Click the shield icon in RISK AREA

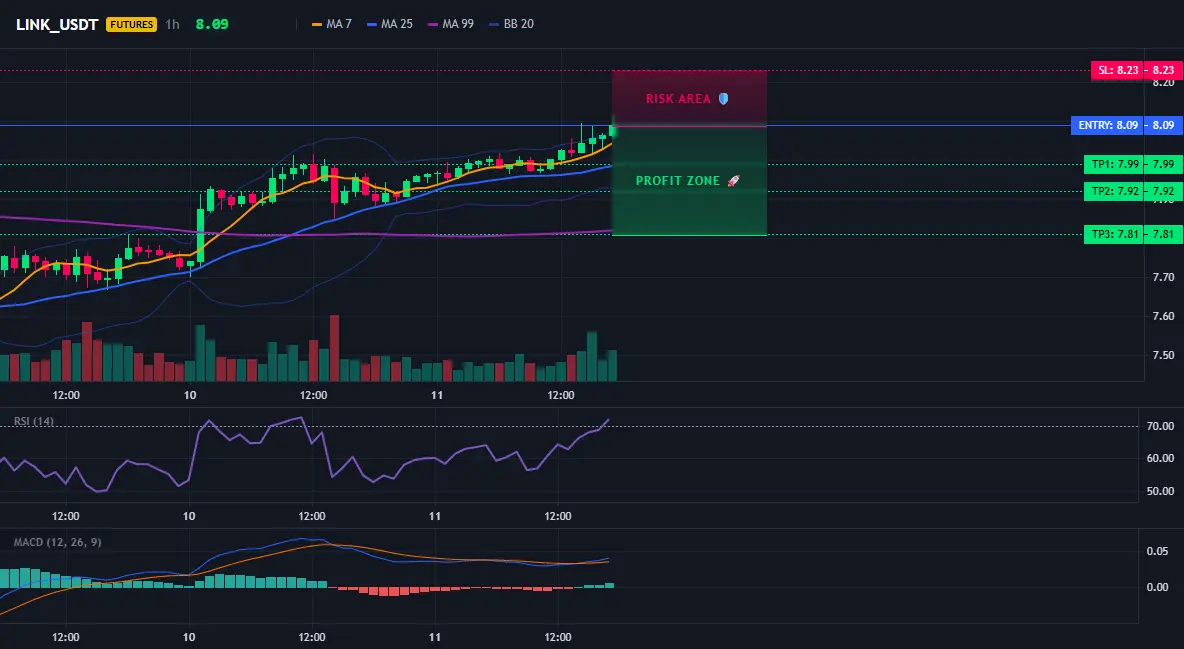point(723,99)
